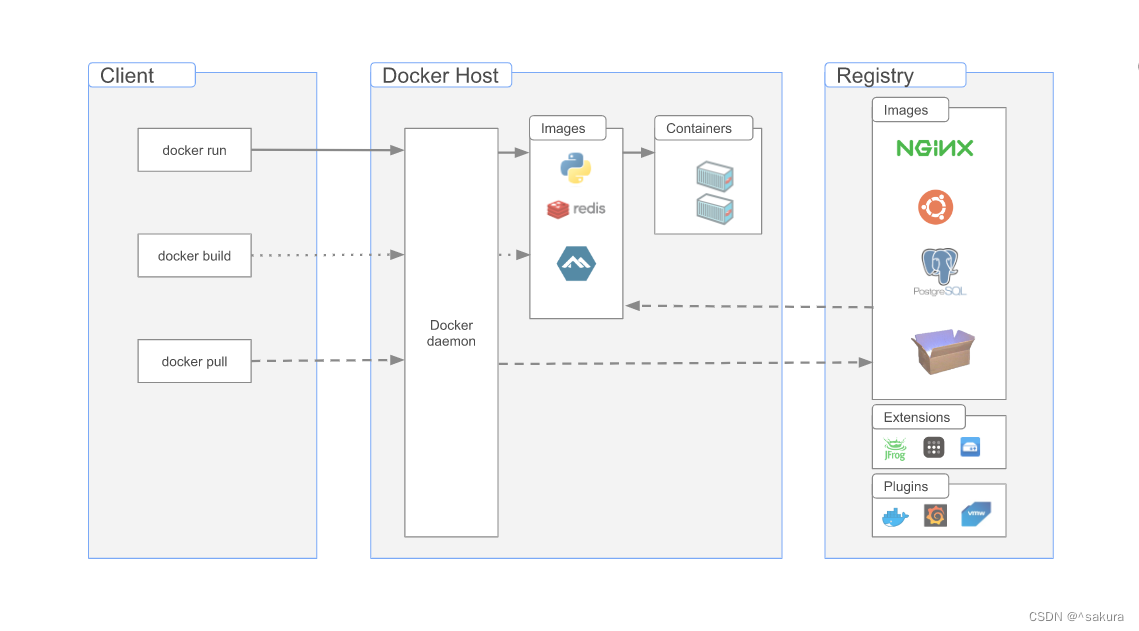Click the docker build command box

[x=194, y=255]
